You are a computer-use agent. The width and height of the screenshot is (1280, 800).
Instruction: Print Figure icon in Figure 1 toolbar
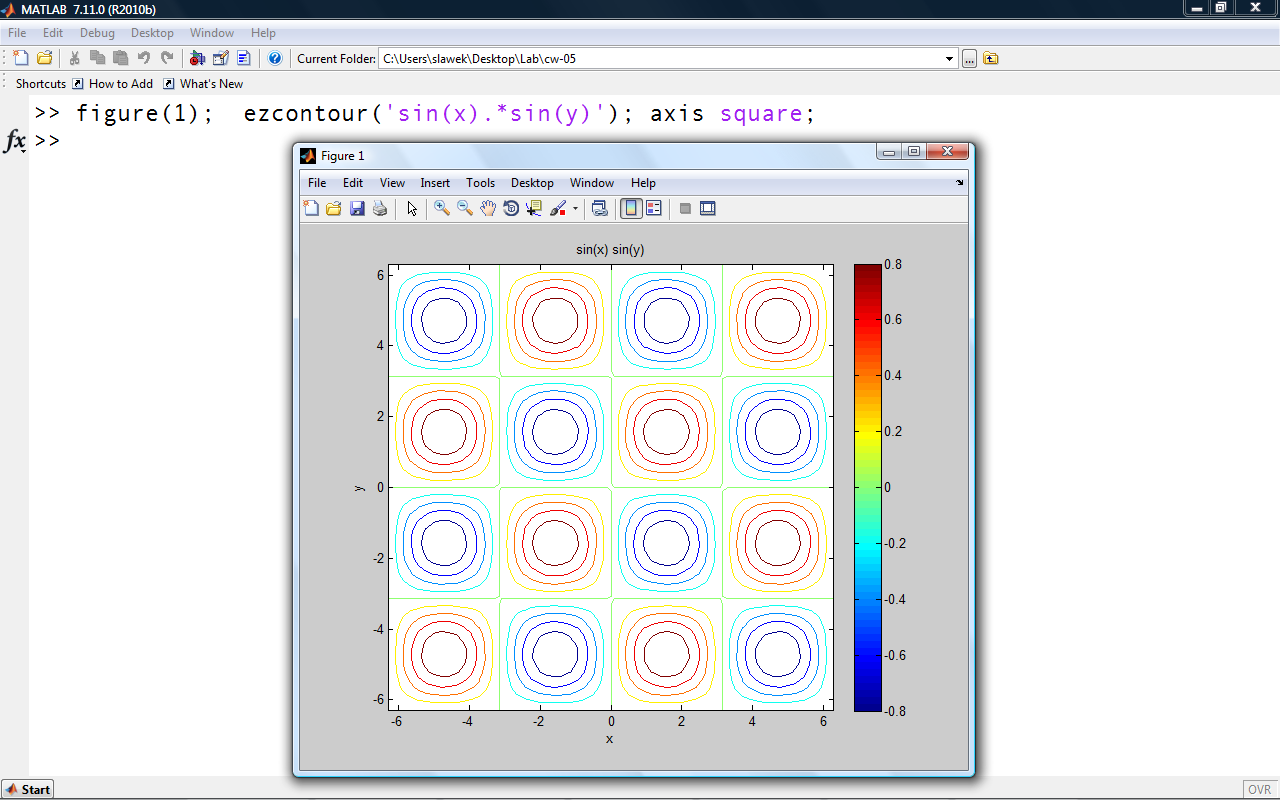[380, 208]
